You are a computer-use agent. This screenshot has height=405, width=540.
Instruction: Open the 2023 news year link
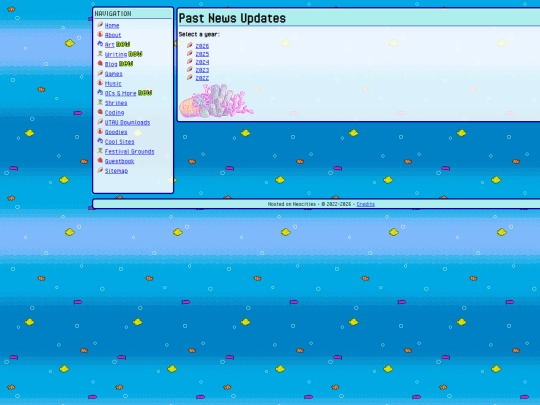202,70
